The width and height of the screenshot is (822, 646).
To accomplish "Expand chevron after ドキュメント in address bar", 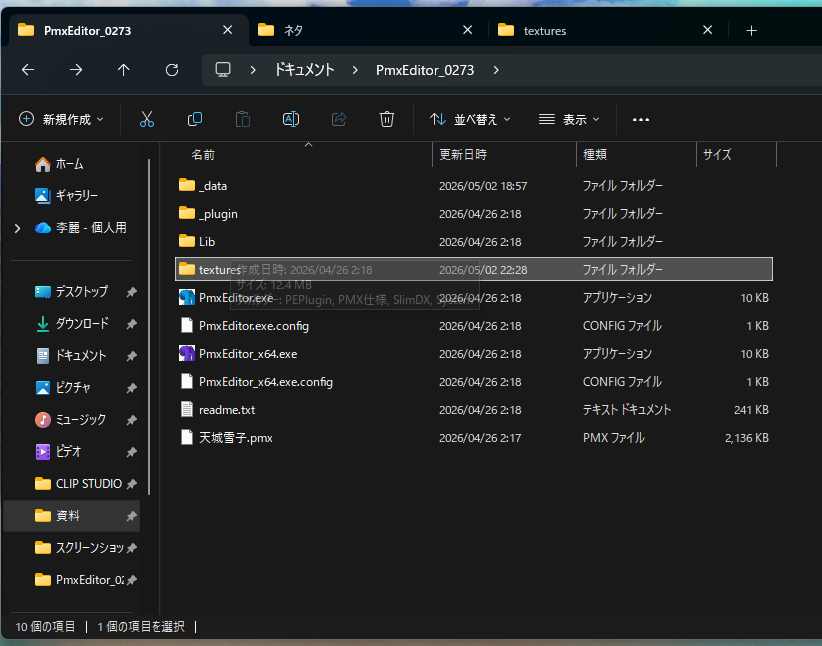I will coord(355,70).
